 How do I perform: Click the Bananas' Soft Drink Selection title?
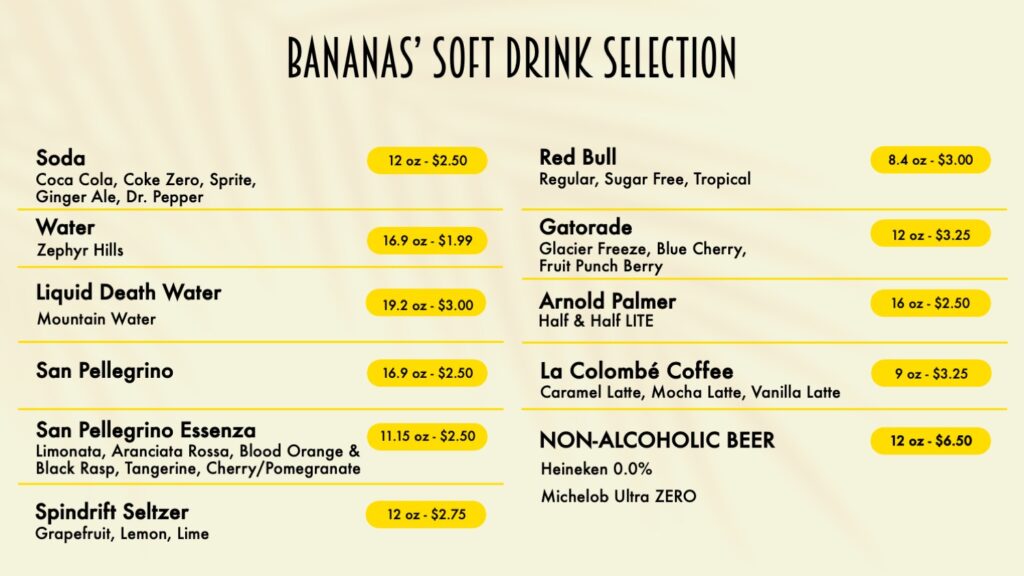[x=512, y=57]
